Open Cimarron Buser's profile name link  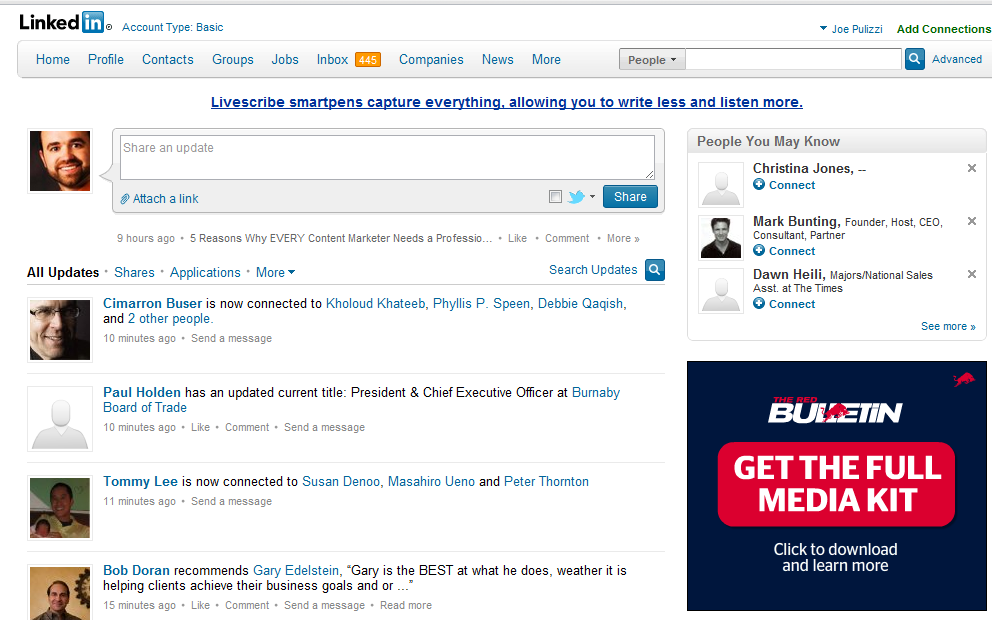point(152,304)
